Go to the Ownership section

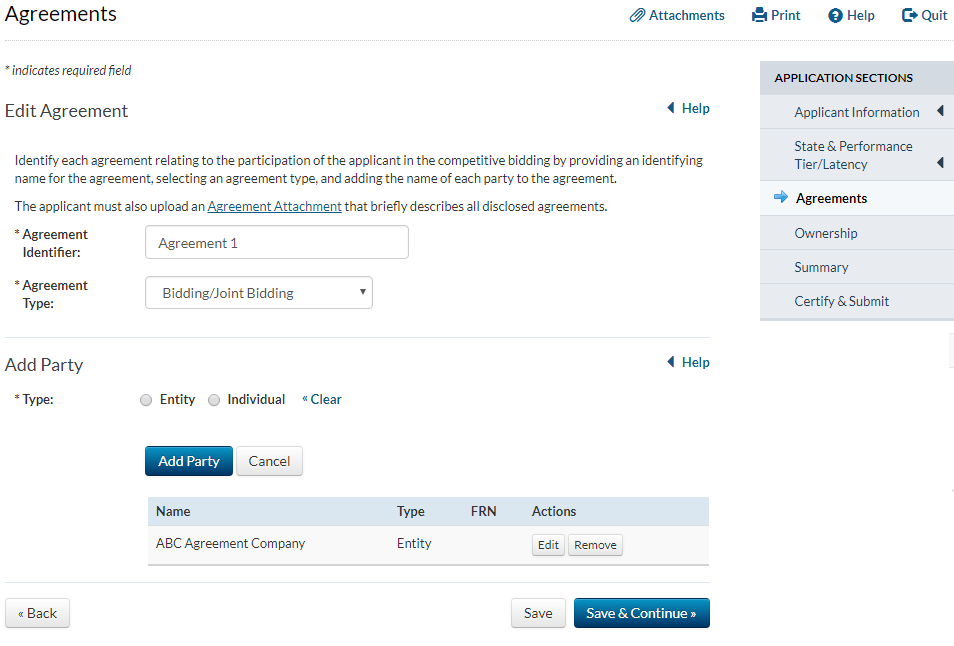click(826, 233)
